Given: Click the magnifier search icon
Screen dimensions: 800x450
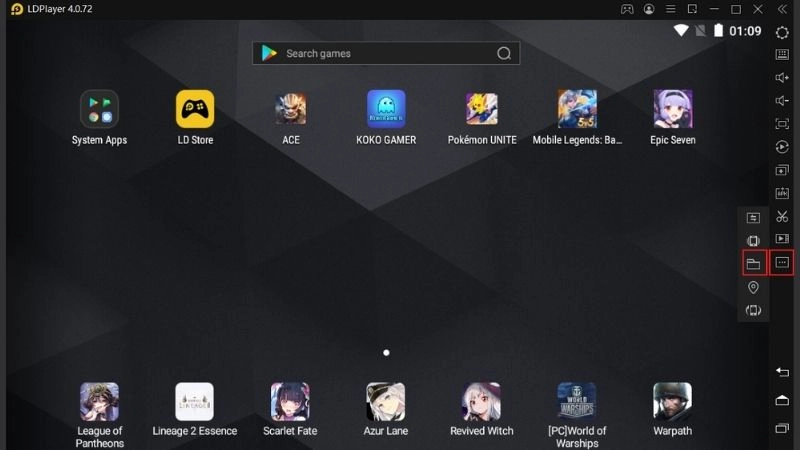Looking at the screenshot, I should point(504,53).
